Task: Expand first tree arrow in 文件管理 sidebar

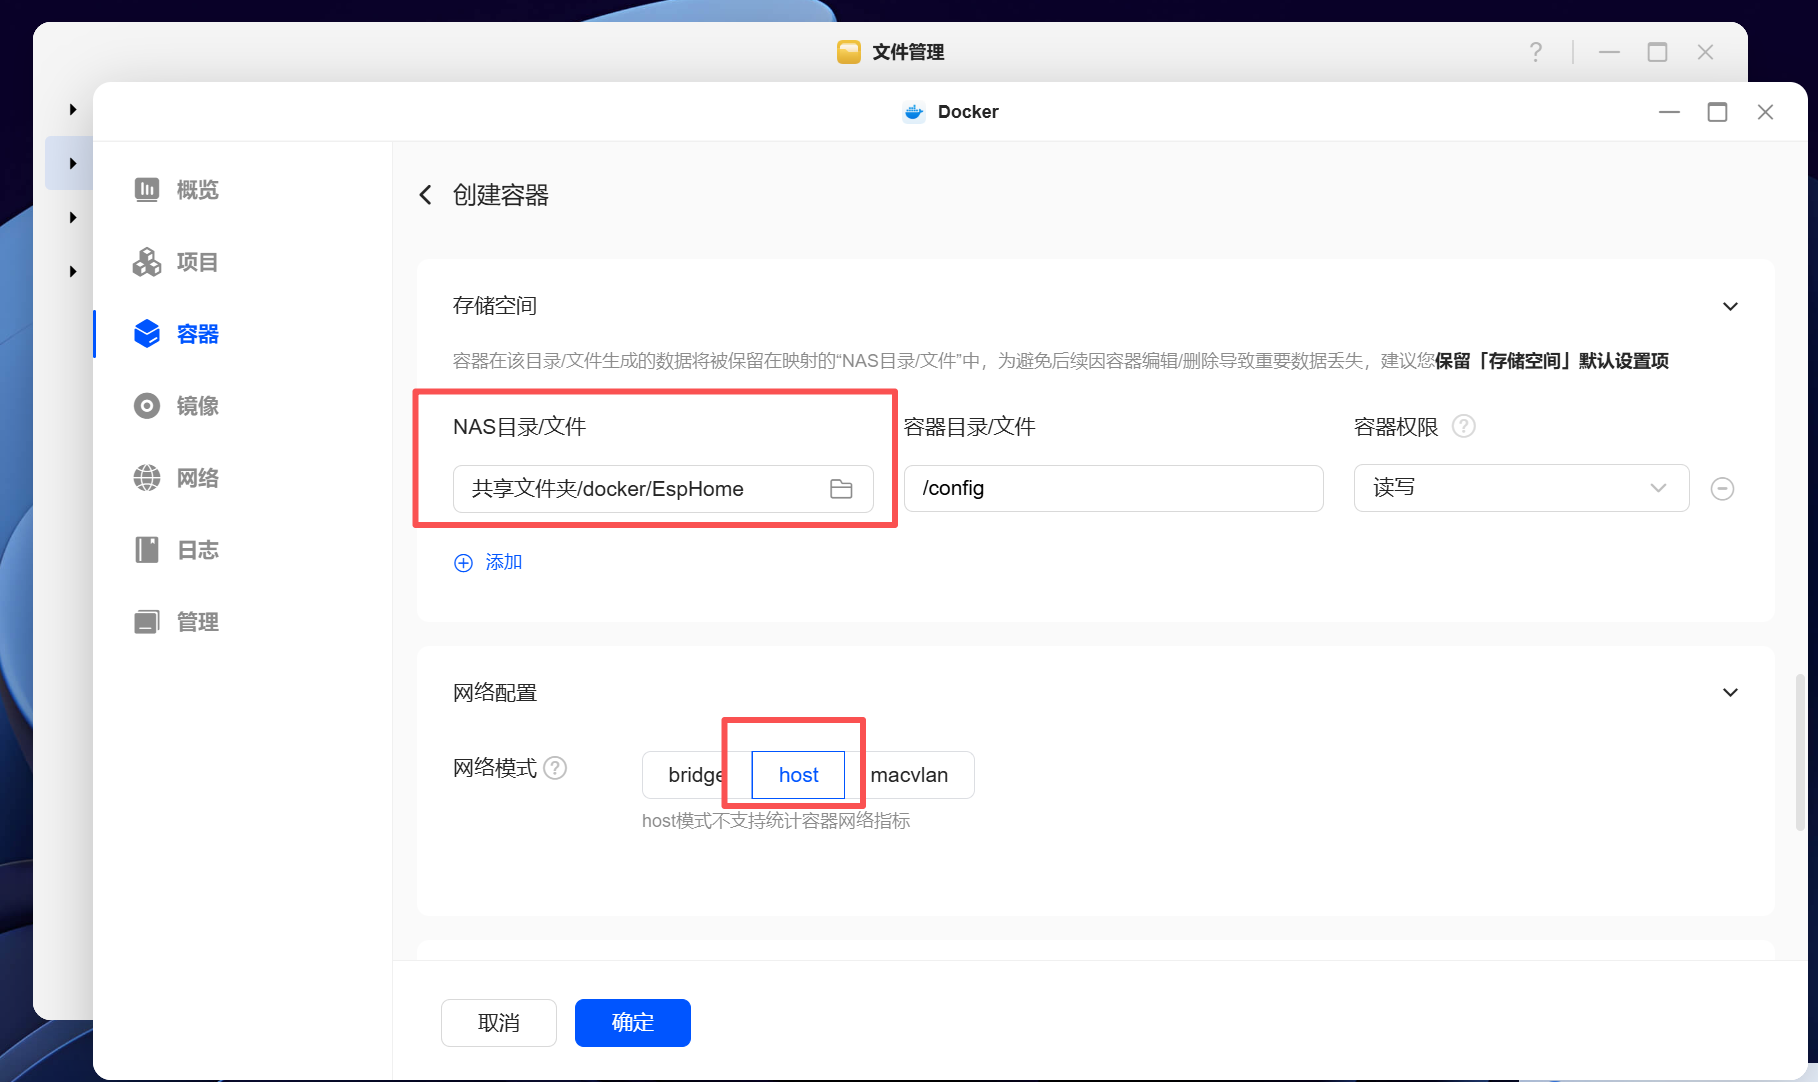Action: click(73, 109)
